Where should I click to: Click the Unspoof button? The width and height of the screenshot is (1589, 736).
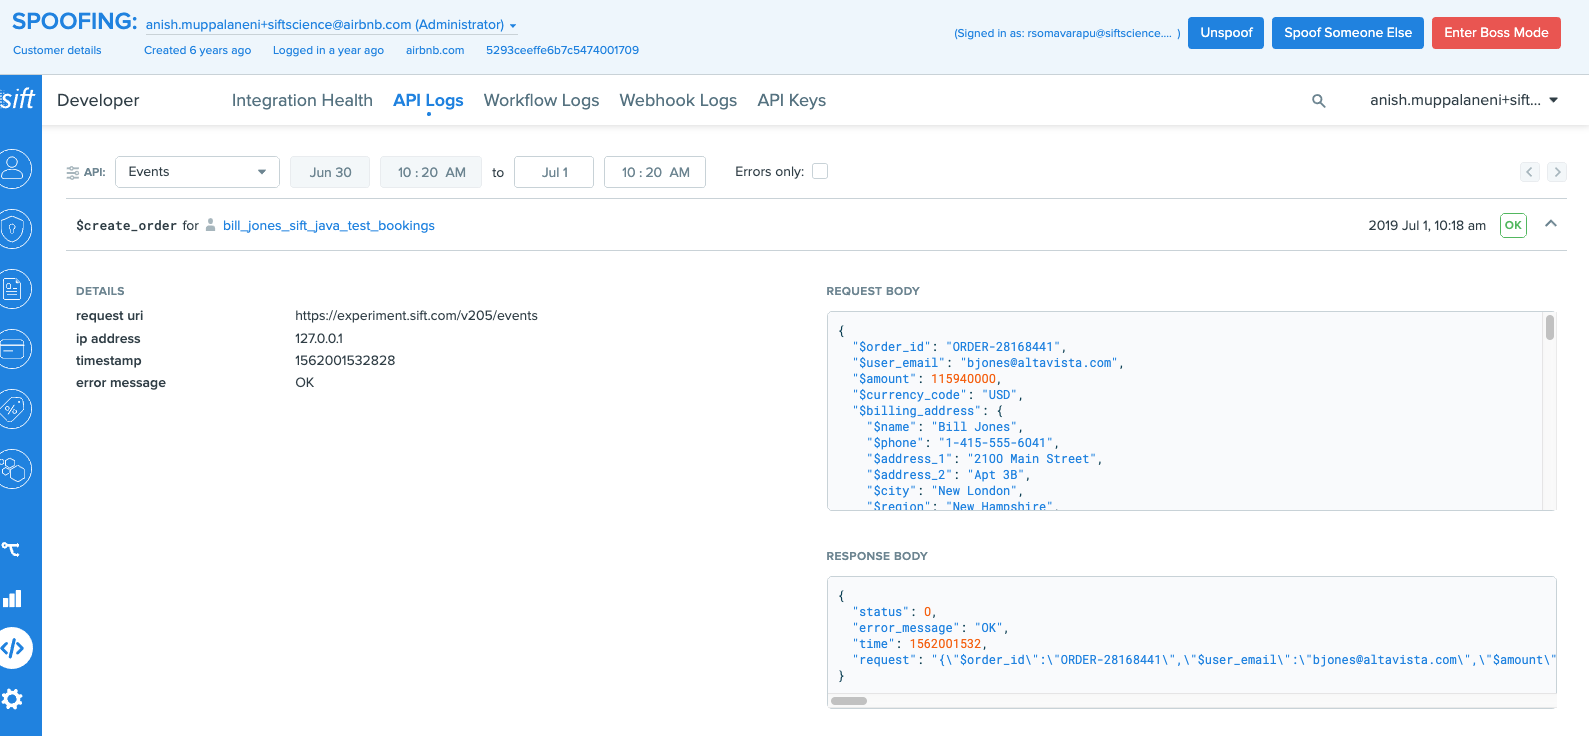pyautogui.click(x=1226, y=33)
